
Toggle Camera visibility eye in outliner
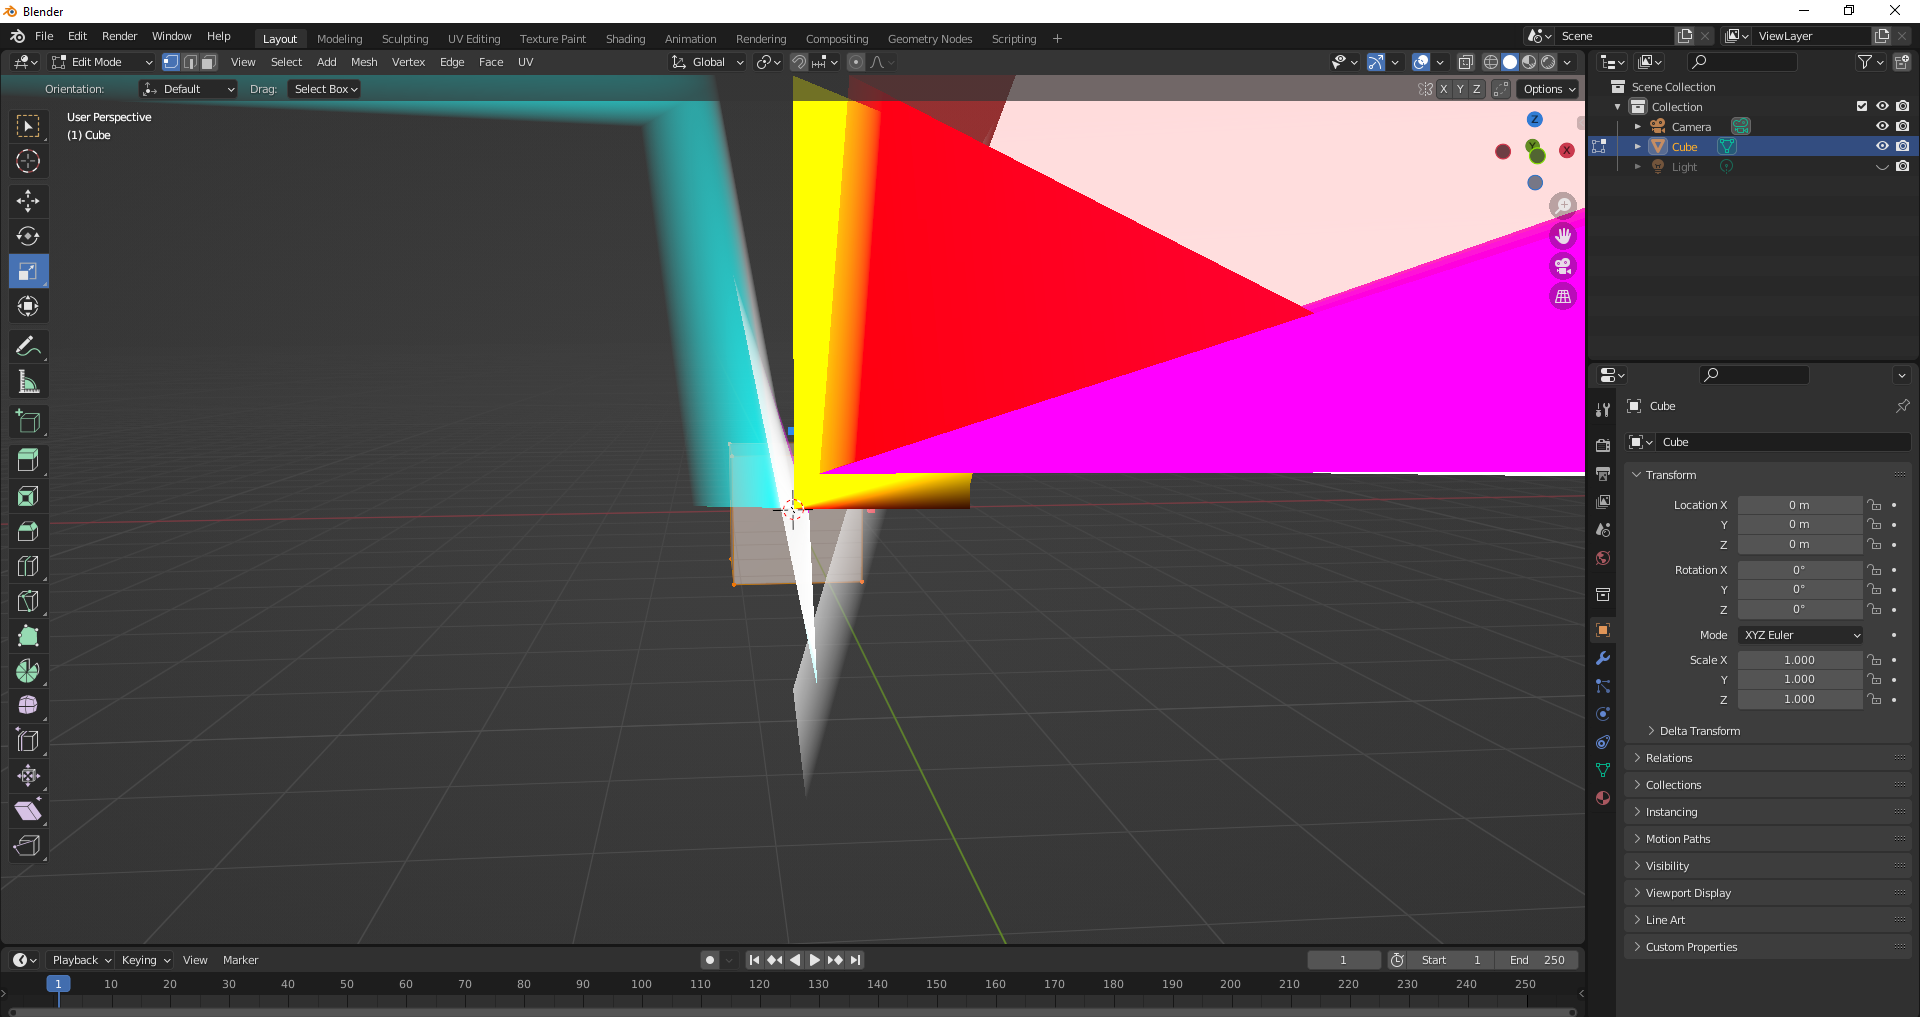[x=1882, y=126]
